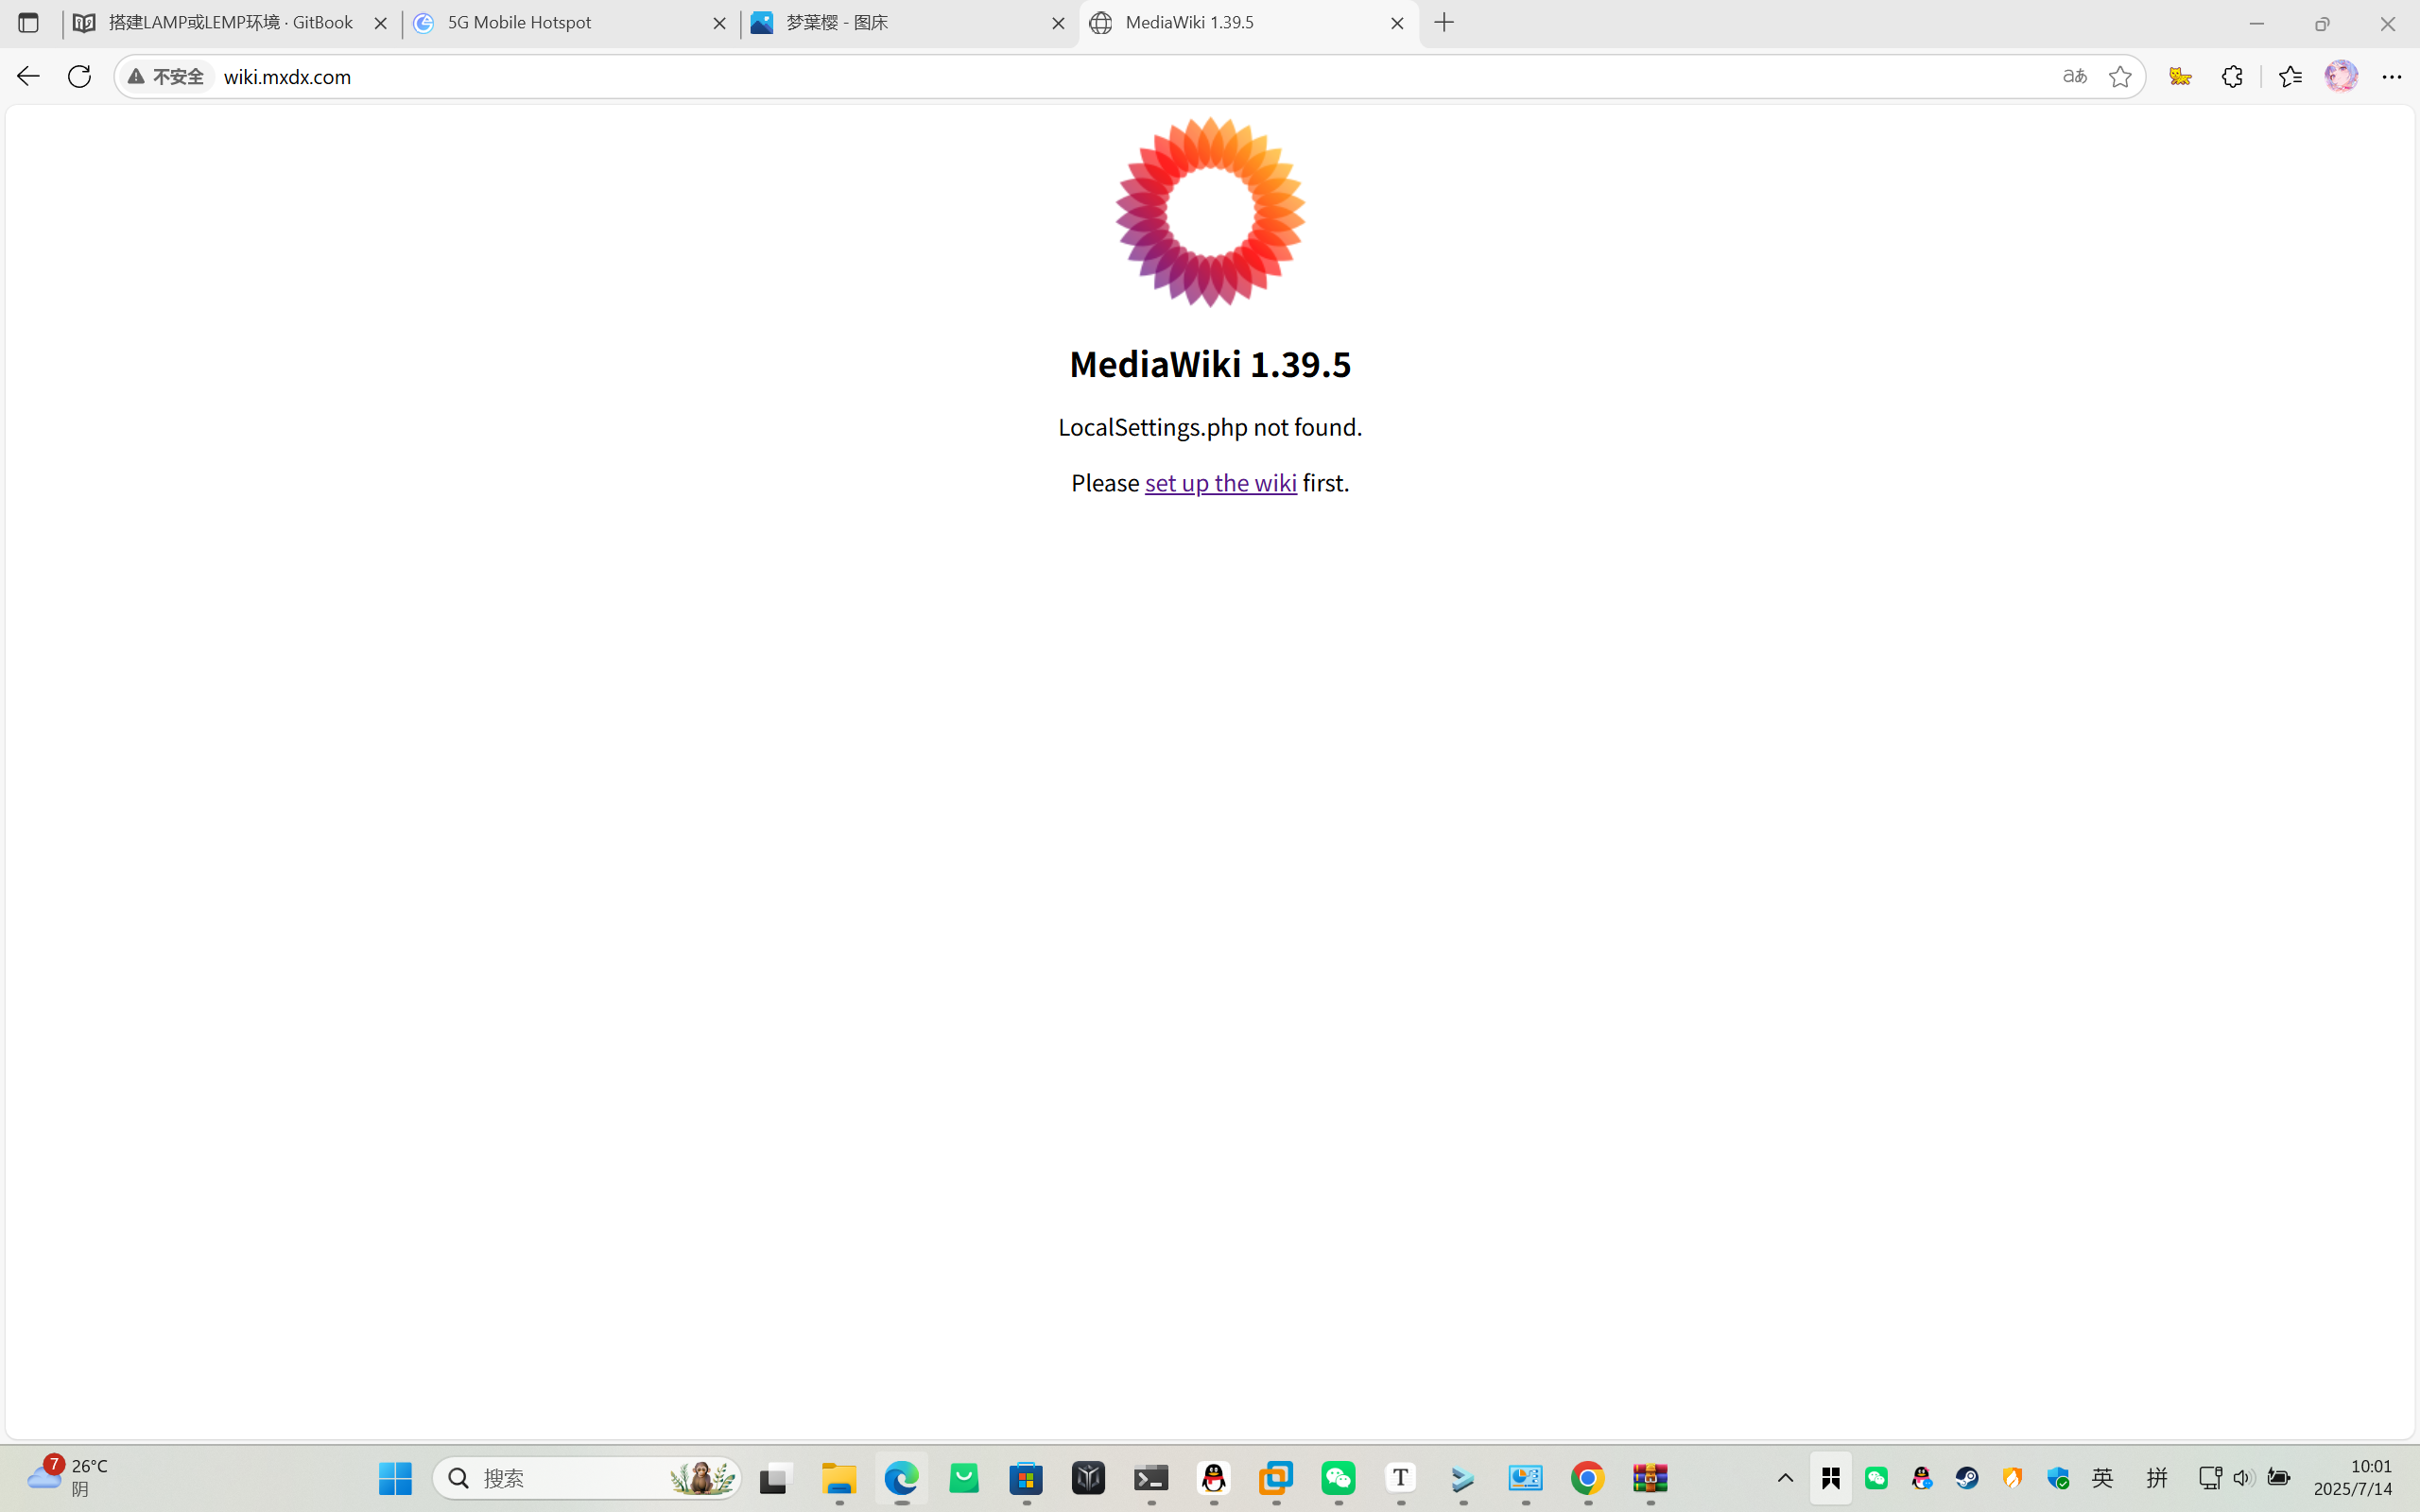Click the 'MediaWiki 1.39.5' heading text

coord(1210,364)
